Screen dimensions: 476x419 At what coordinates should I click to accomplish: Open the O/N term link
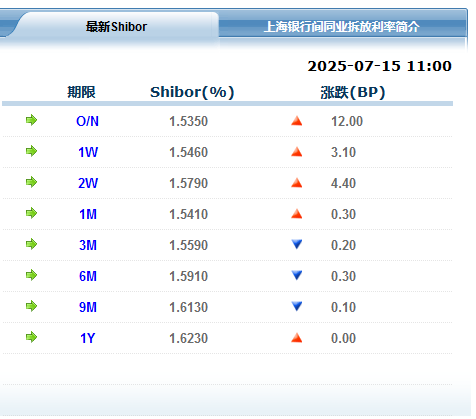click(88, 121)
